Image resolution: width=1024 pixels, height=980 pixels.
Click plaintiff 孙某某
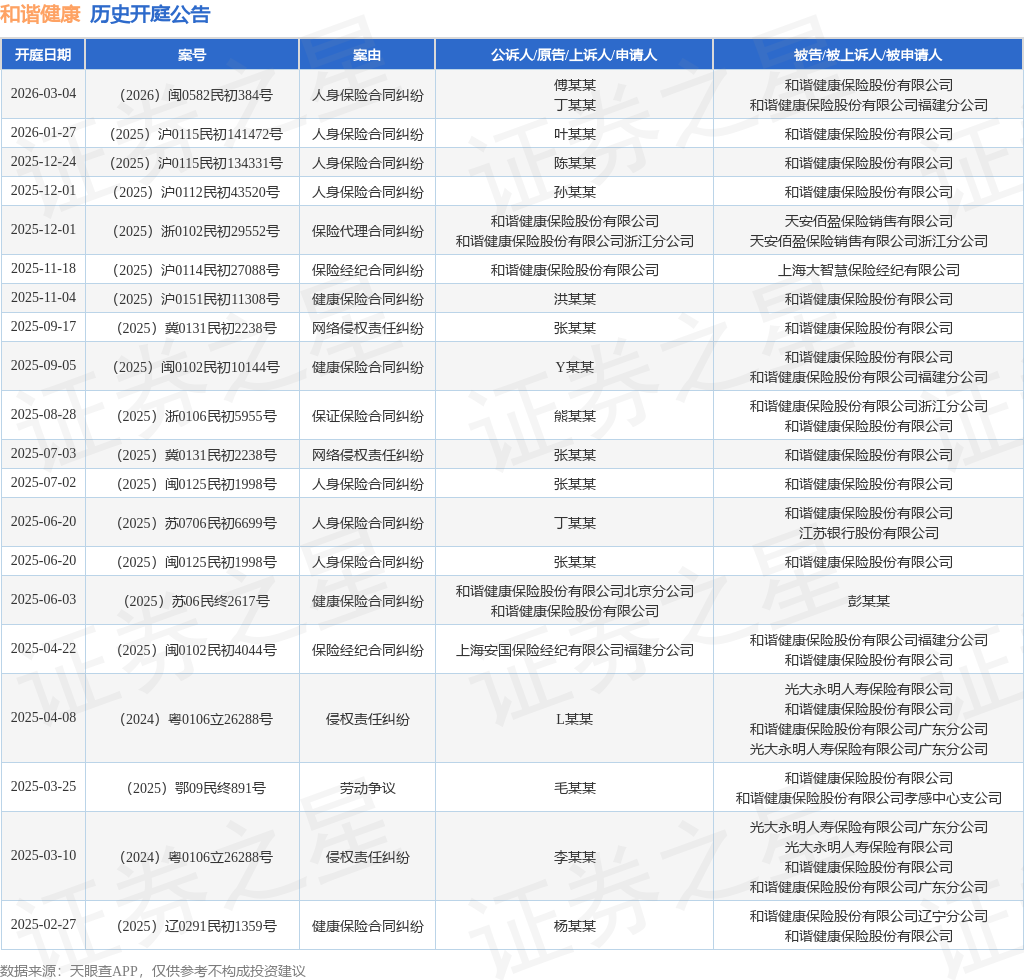tap(574, 193)
